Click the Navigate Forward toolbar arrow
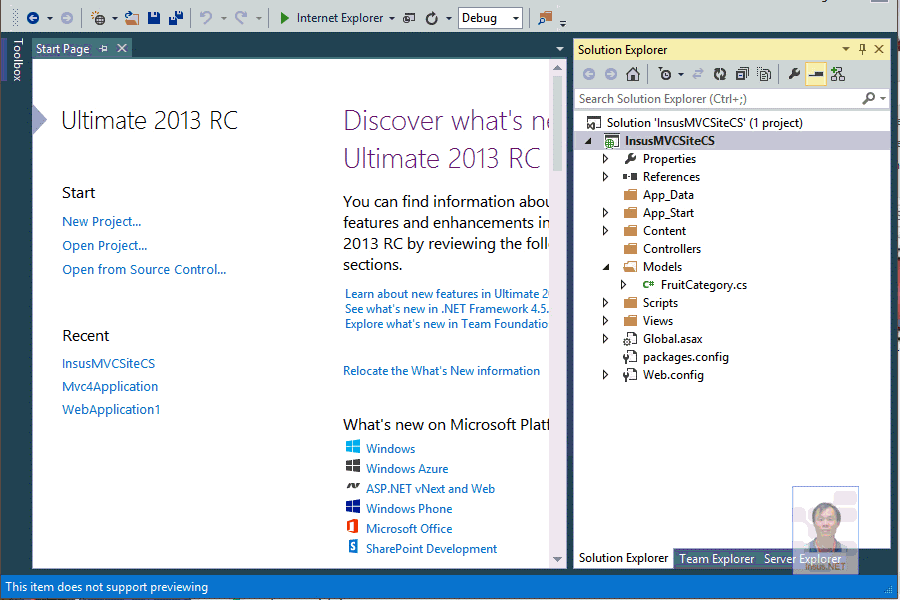Image resolution: width=900 pixels, height=600 pixels. [x=67, y=18]
